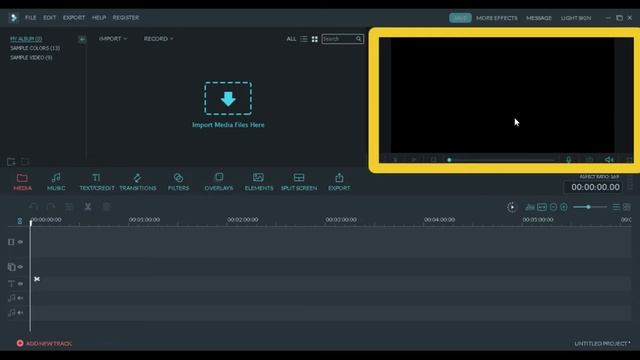Mute the preview volume speaker
Screen dimensions: 640x360
point(609,160)
